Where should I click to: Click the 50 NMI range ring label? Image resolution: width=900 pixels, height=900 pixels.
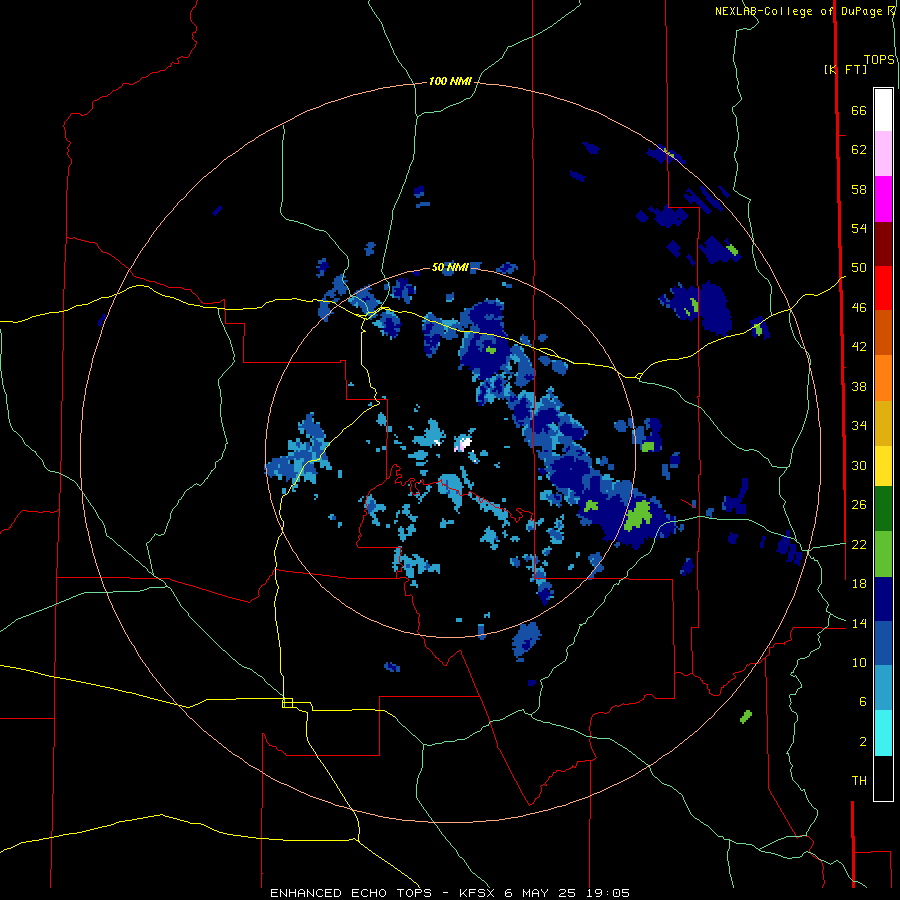click(x=450, y=267)
